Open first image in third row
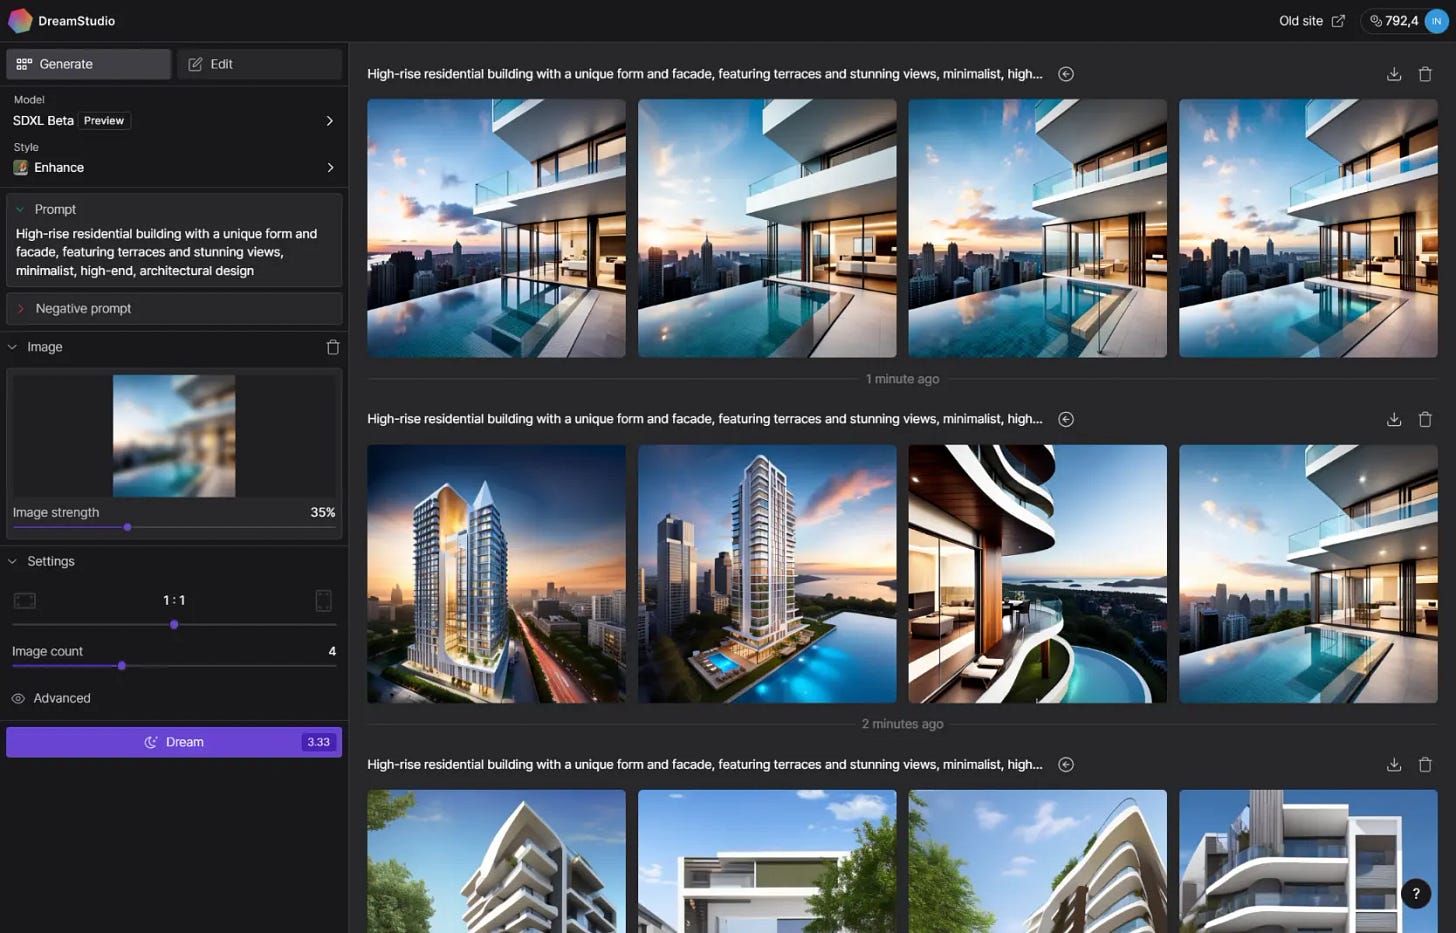Image resolution: width=1456 pixels, height=933 pixels. click(x=496, y=861)
